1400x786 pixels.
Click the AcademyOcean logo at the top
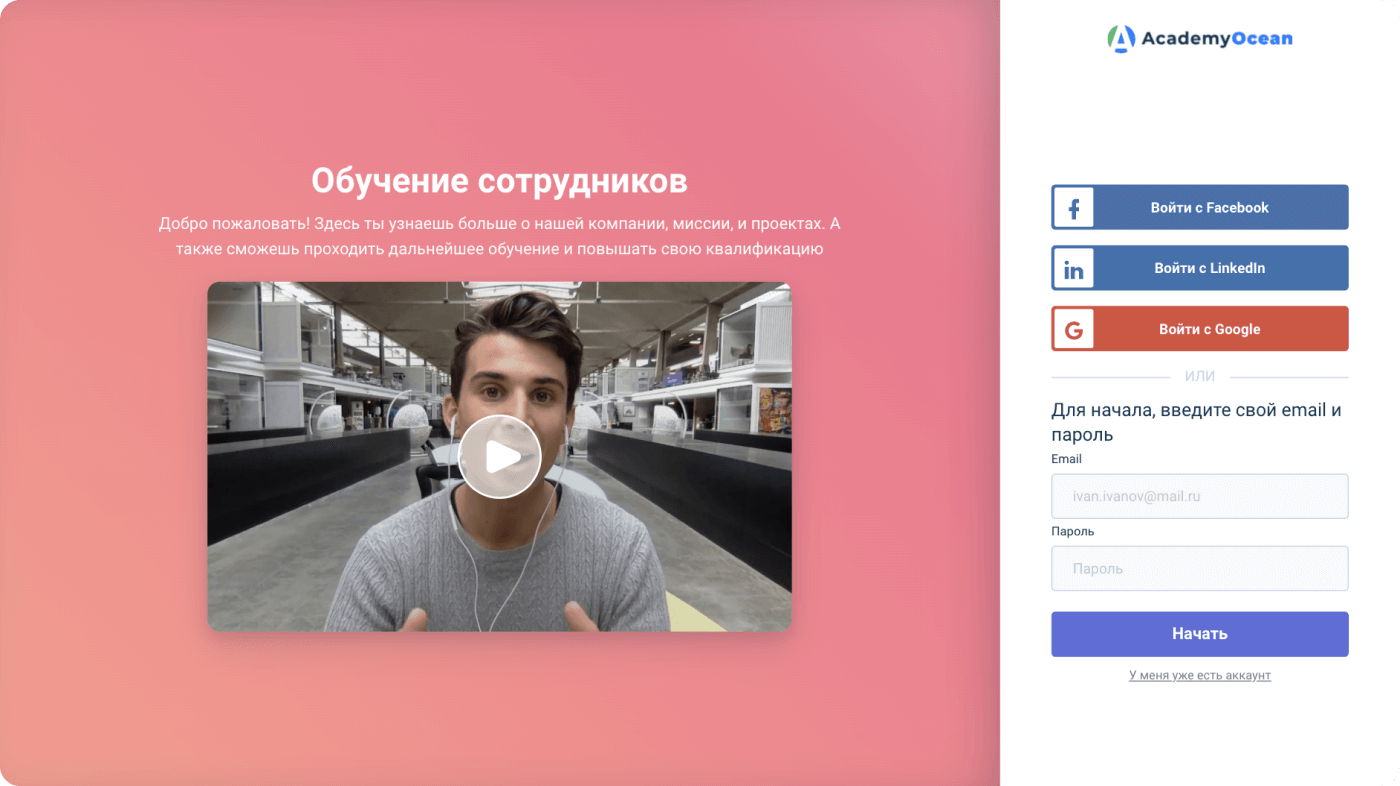click(x=1200, y=37)
